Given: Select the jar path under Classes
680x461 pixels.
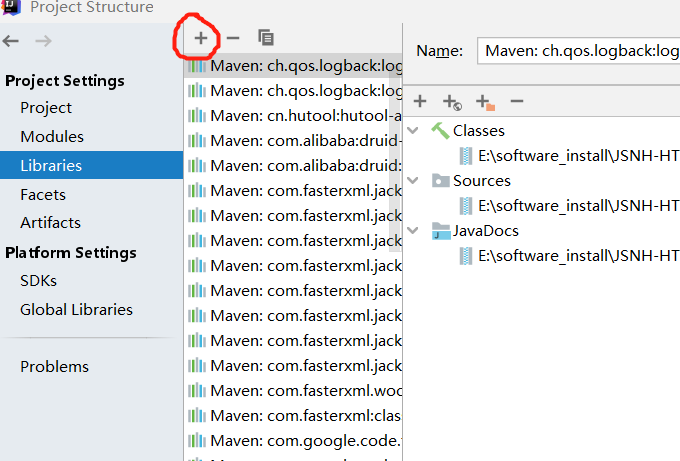Looking at the screenshot, I should [578, 156].
